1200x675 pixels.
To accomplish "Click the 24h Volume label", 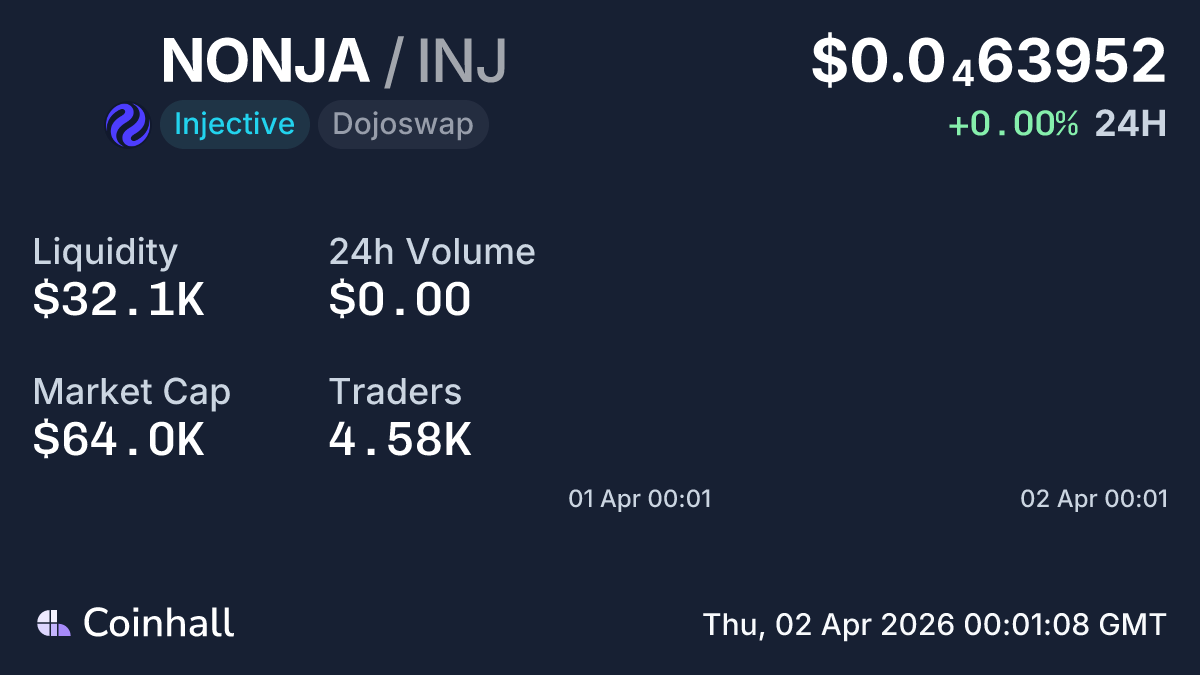I will (432, 252).
